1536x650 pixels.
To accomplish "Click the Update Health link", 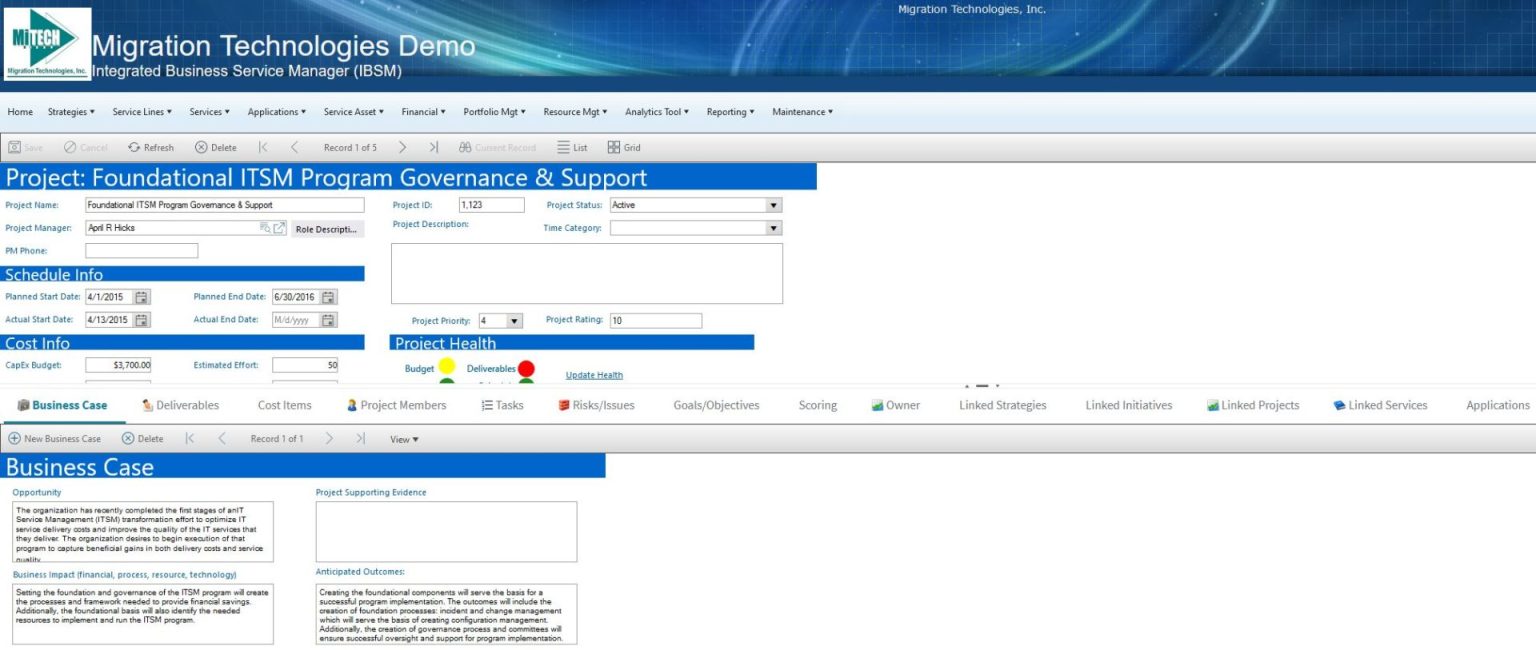I will [x=594, y=375].
